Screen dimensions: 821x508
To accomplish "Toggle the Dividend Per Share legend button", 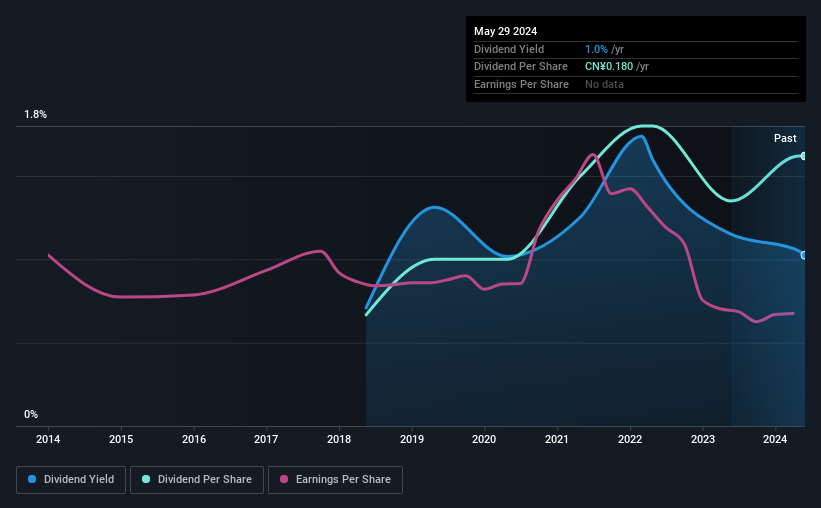I will (197, 480).
